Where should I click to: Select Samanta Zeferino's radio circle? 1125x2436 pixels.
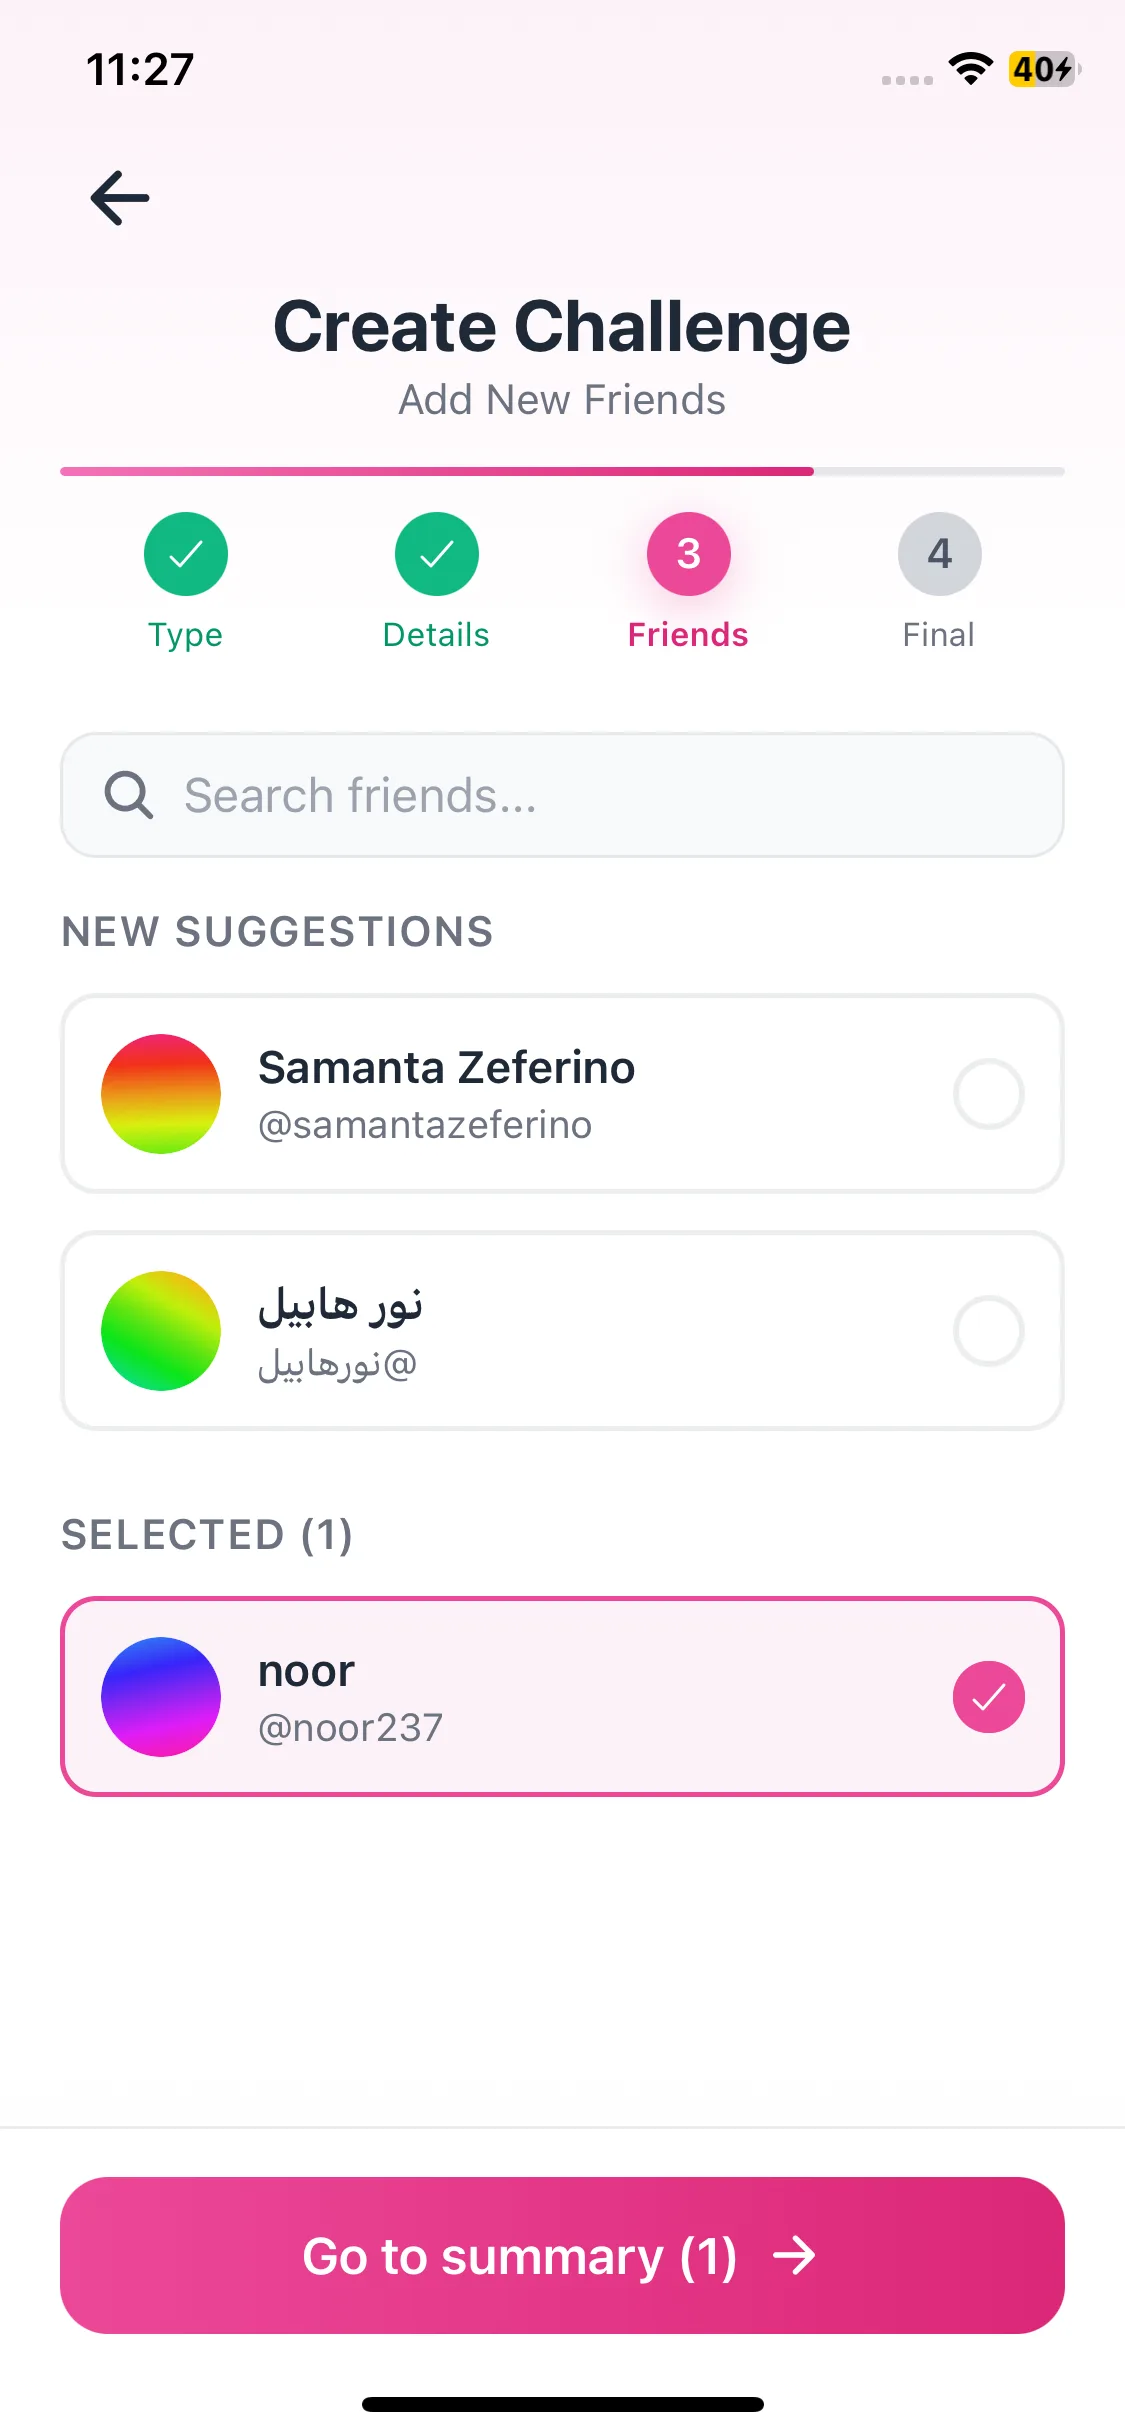point(988,1094)
